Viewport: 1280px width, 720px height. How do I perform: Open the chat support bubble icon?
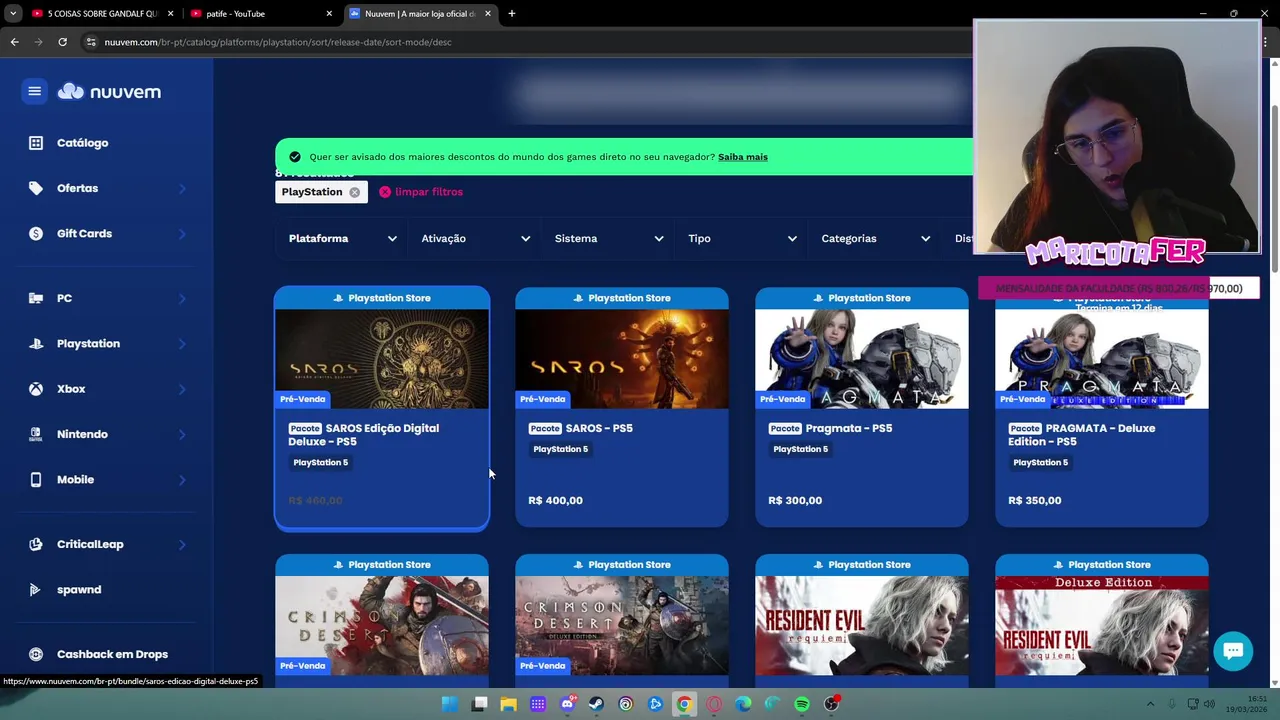point(1233,651)
